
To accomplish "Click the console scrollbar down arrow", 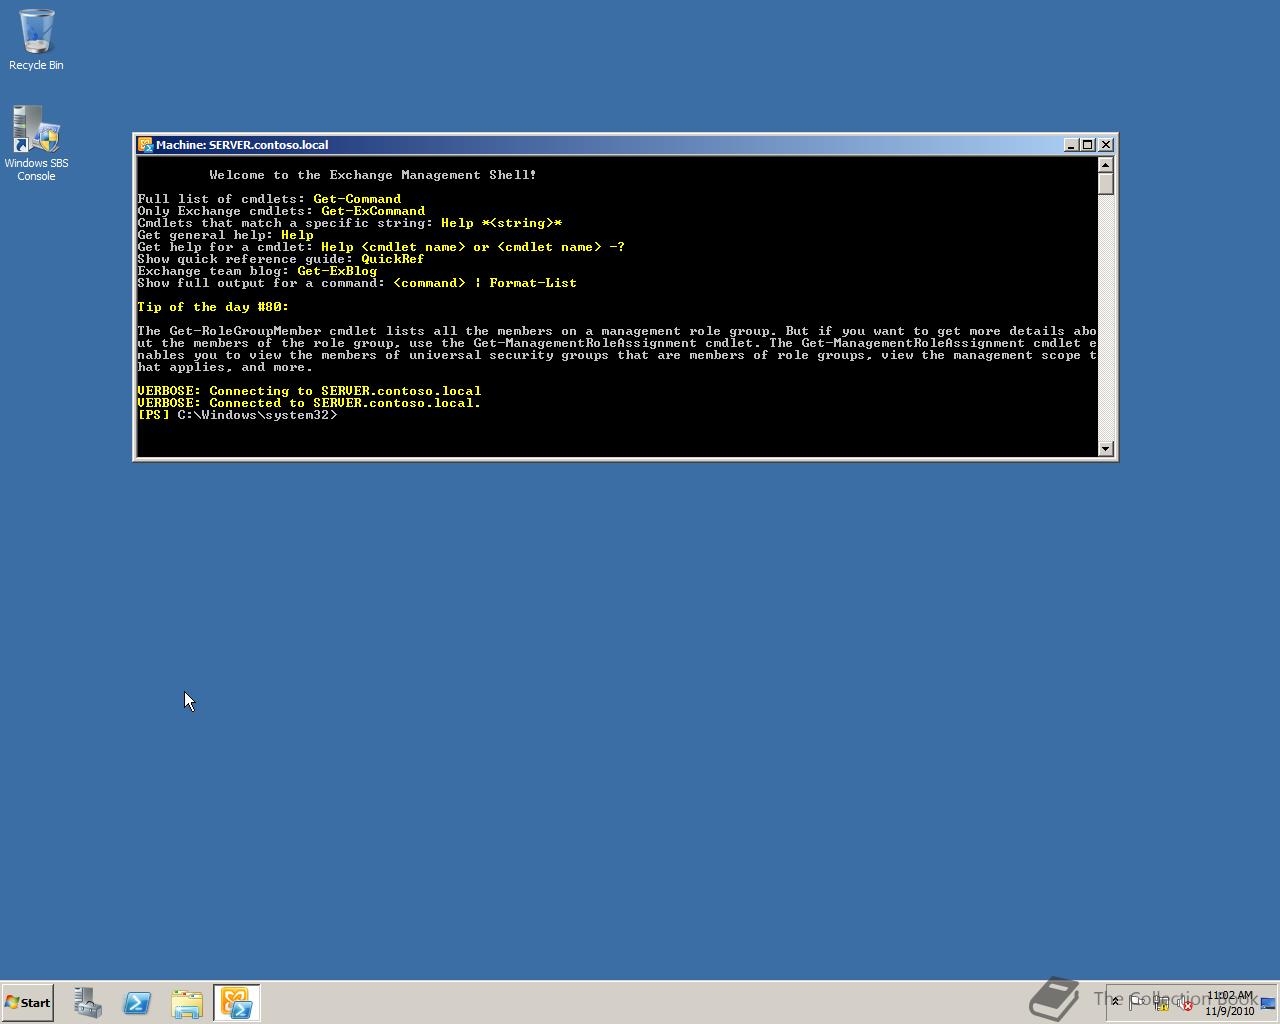I will tap(1105, 449).
